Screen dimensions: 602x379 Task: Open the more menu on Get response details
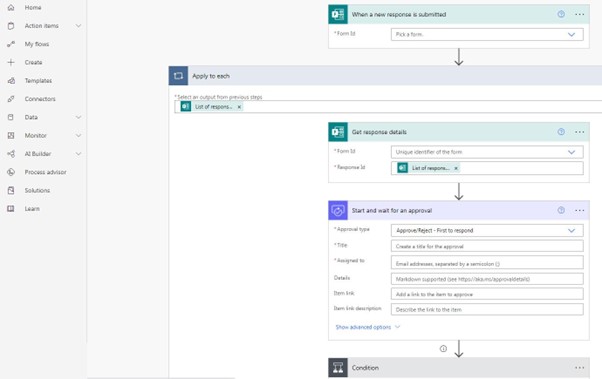point(579,132)
